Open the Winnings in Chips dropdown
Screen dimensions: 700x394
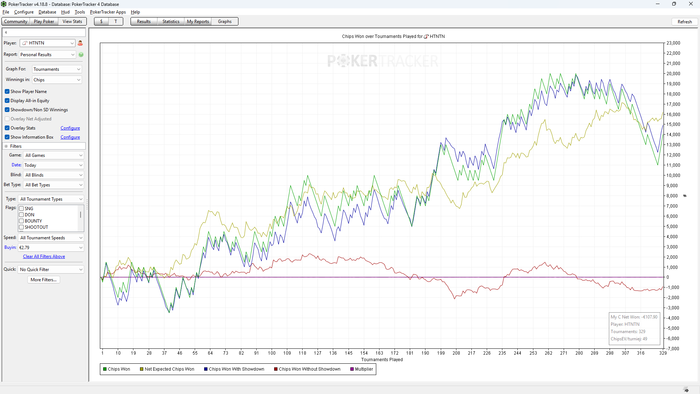point(57,80)
